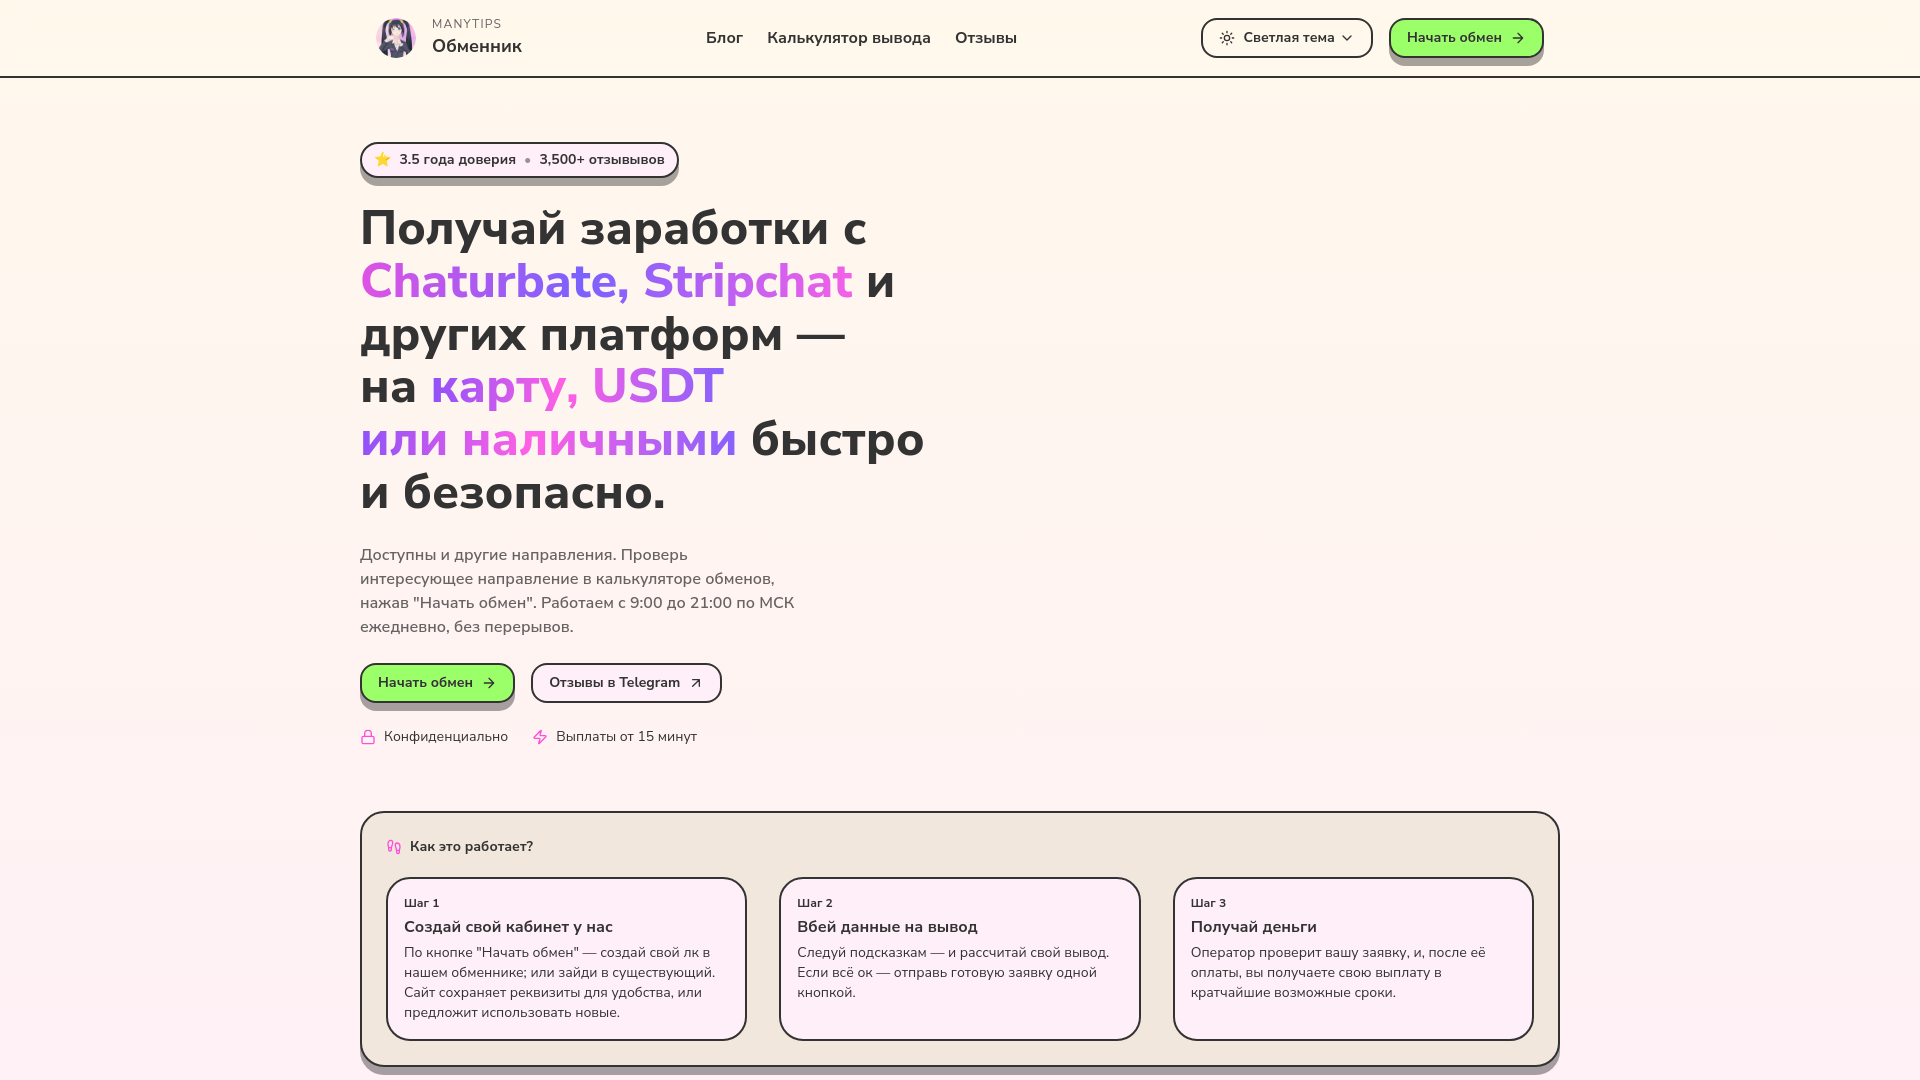Select the Шаг 3 'Получай деньги' card

1353,959
